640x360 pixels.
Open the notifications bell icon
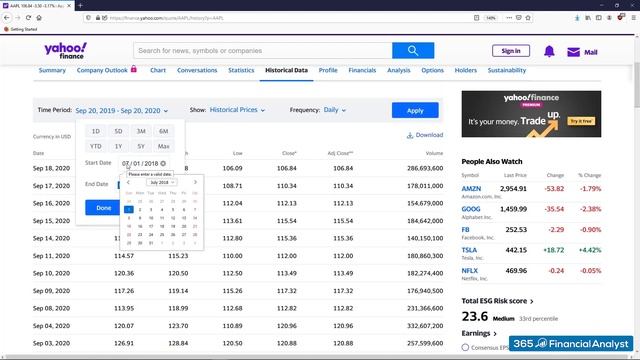point(549,51)
